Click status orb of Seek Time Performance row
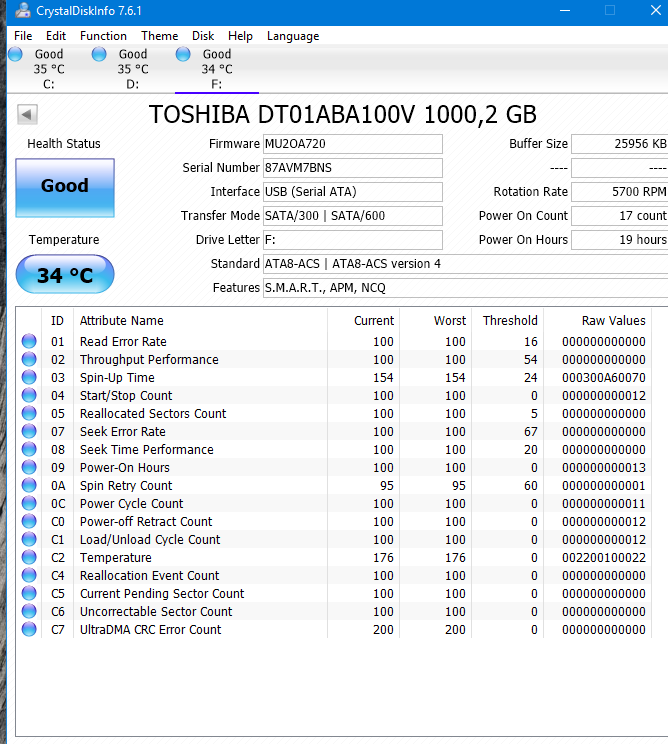This screenshot has width=668, height=744. (x=29, y=449)
